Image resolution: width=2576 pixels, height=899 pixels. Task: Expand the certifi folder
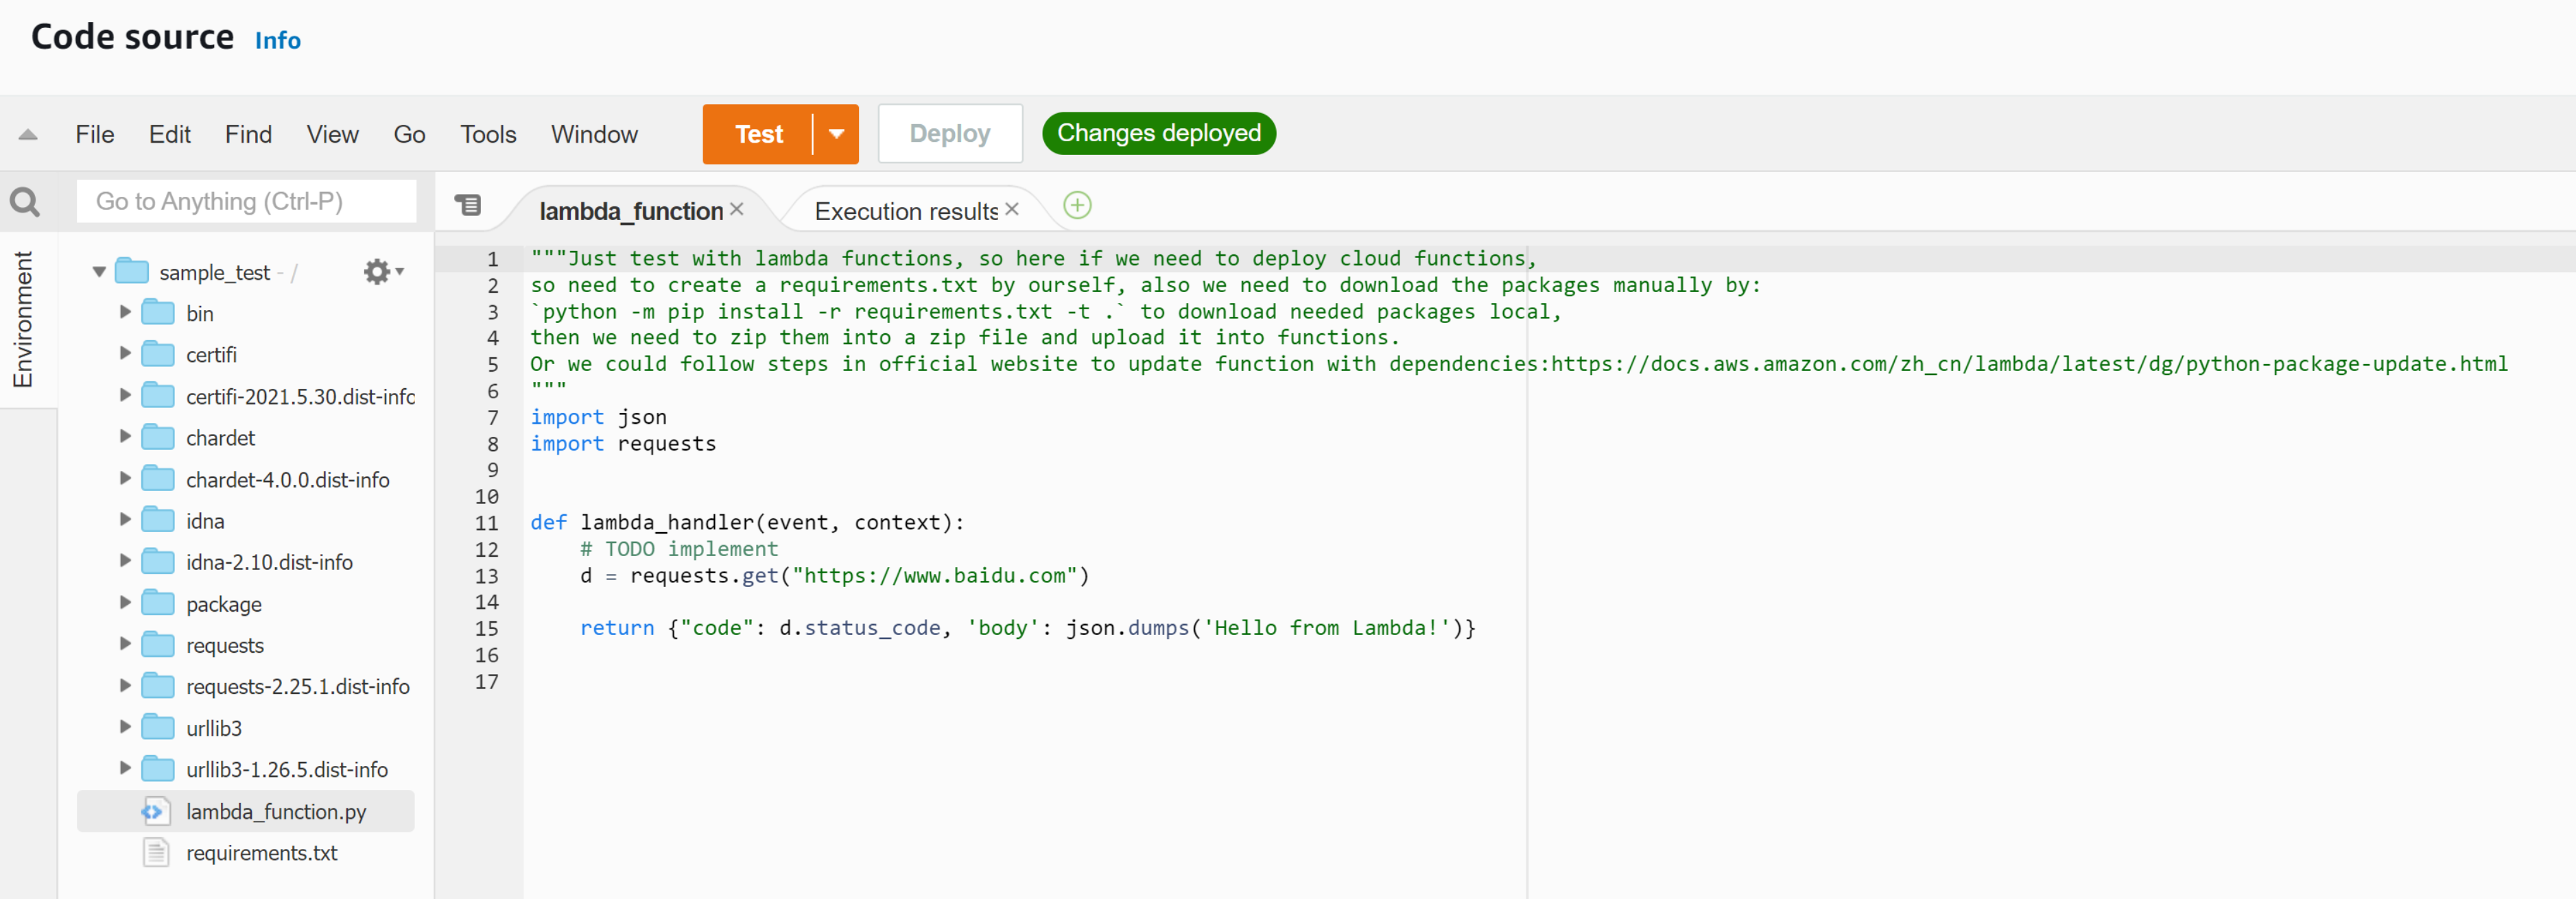tap(125, 353)
